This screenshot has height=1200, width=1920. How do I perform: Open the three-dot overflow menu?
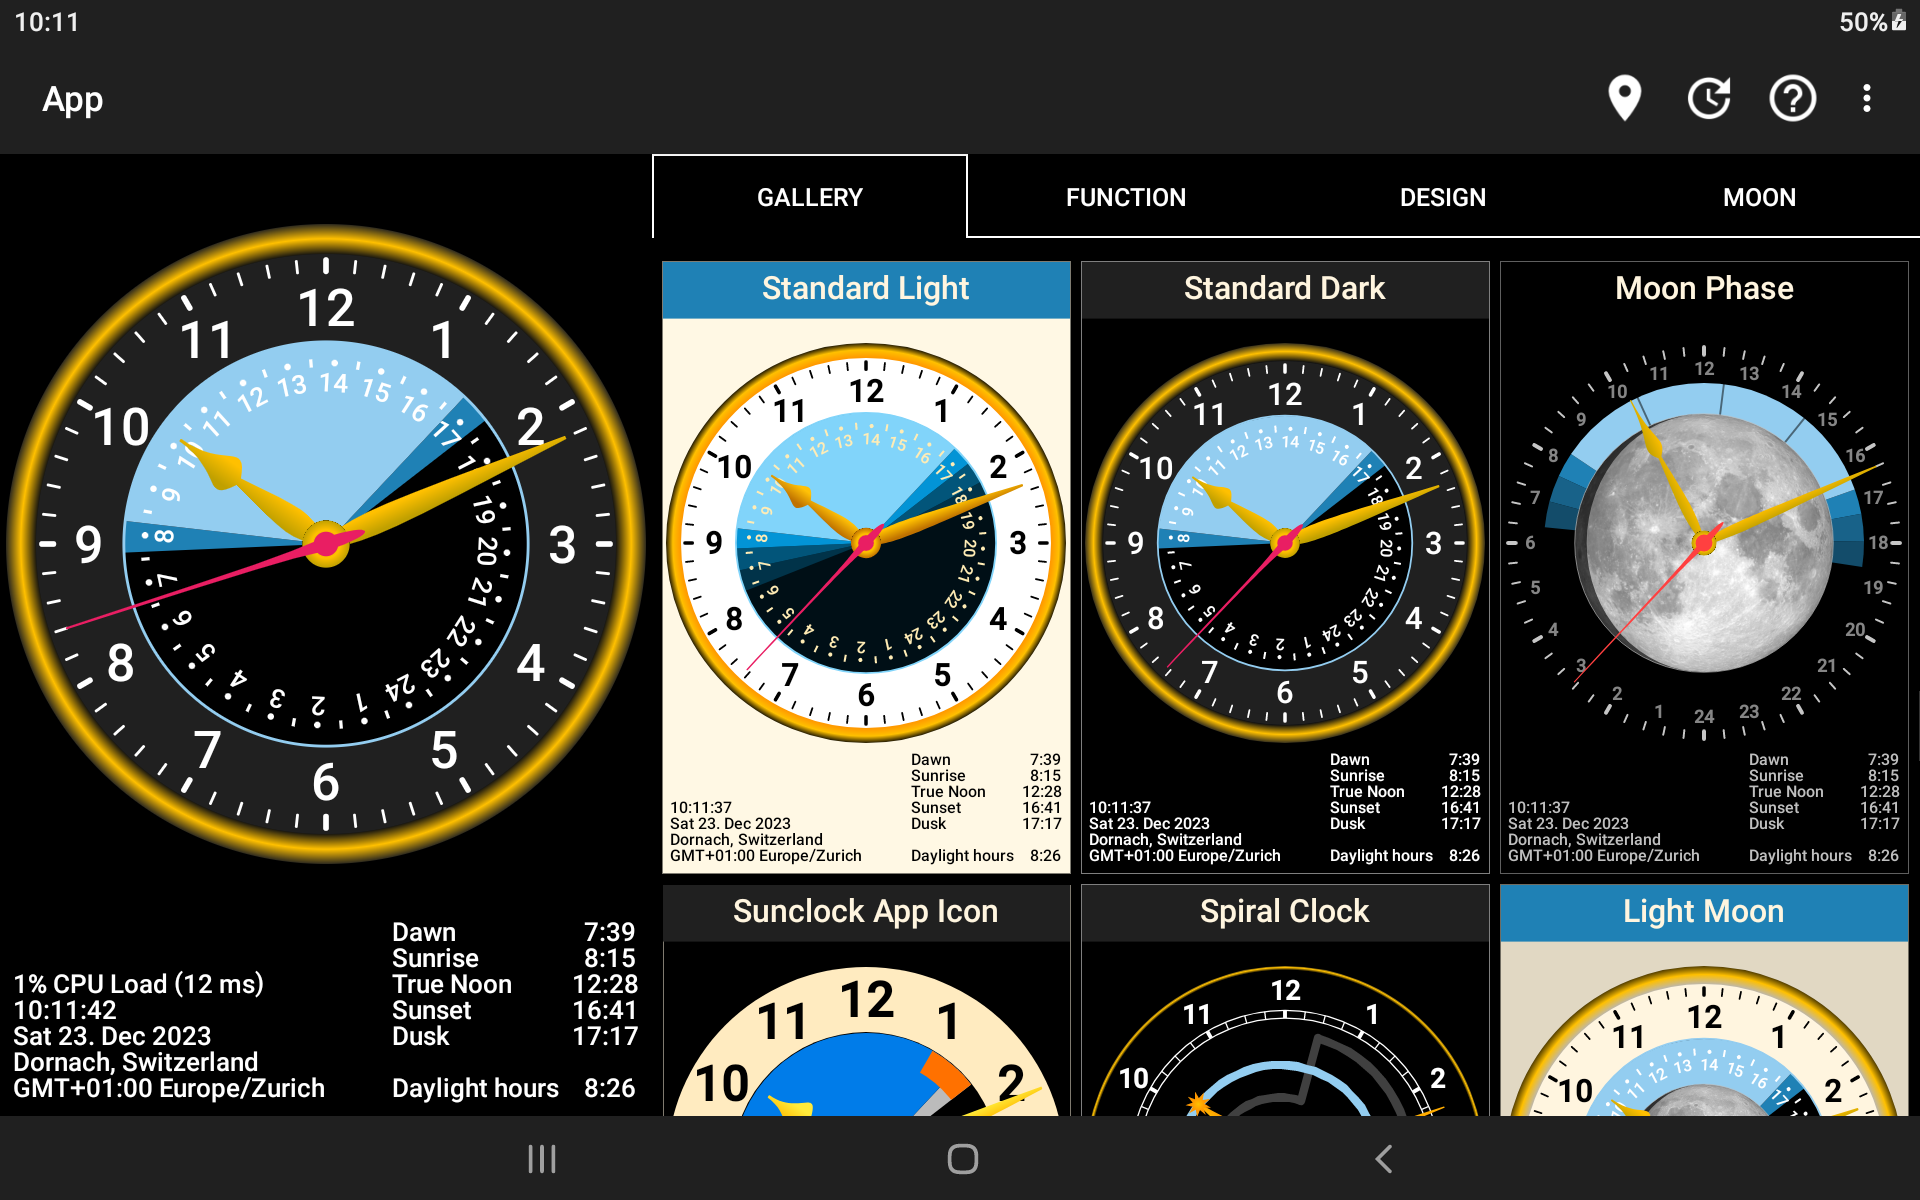point(1866,98)
